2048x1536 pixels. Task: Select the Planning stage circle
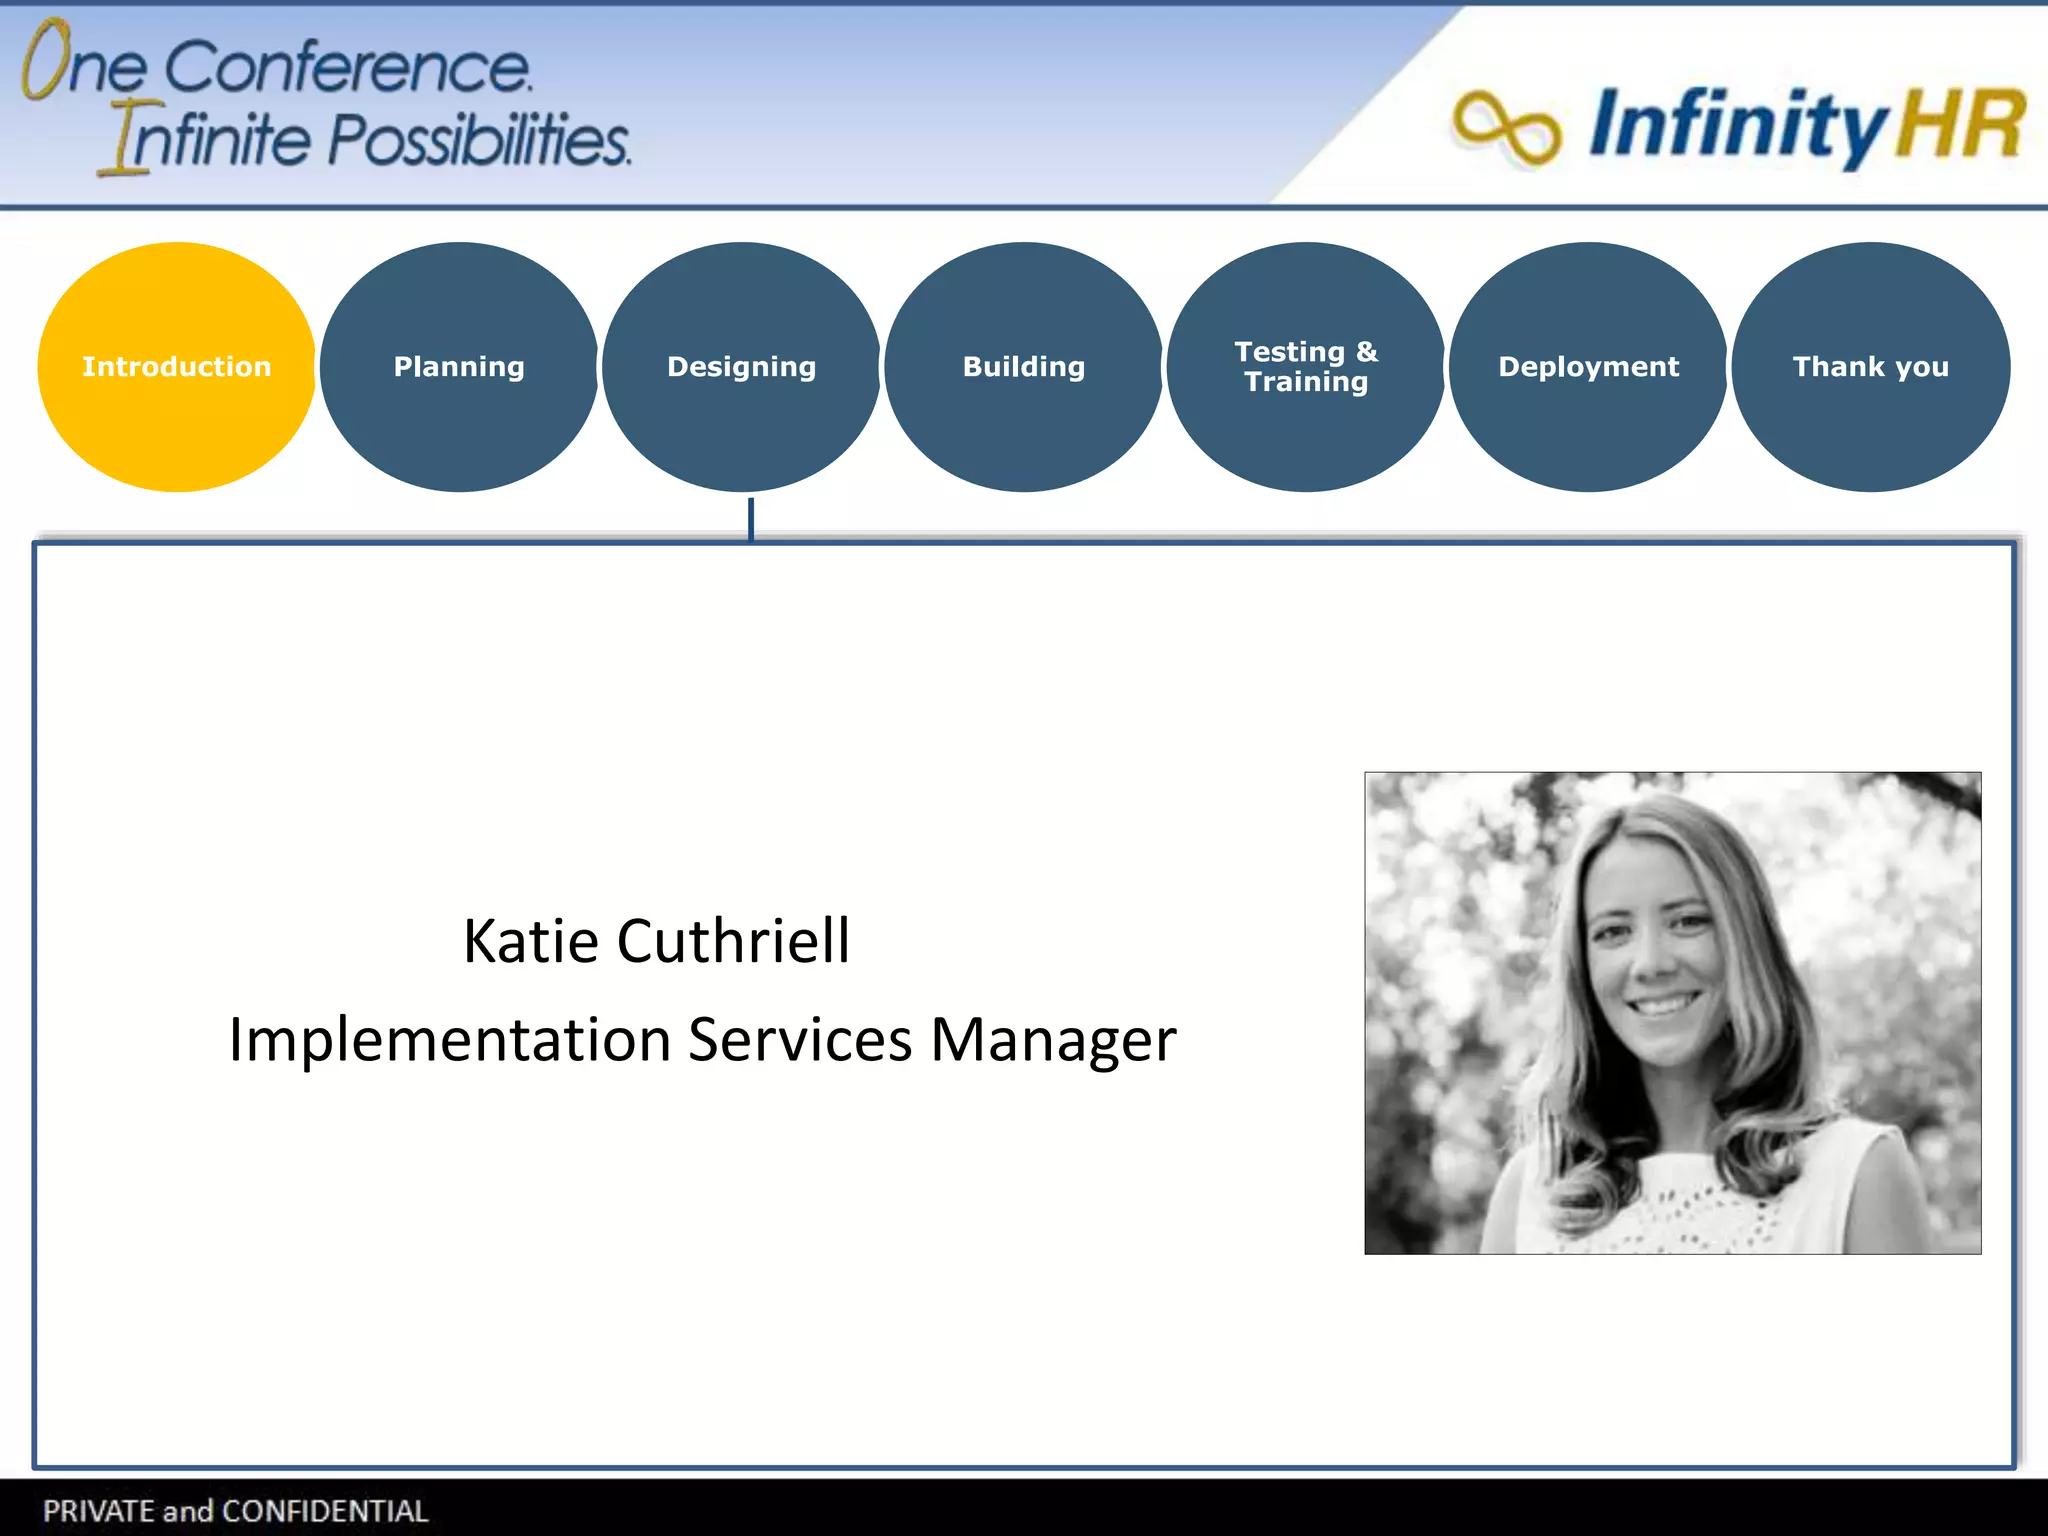(x=459, y=367)
